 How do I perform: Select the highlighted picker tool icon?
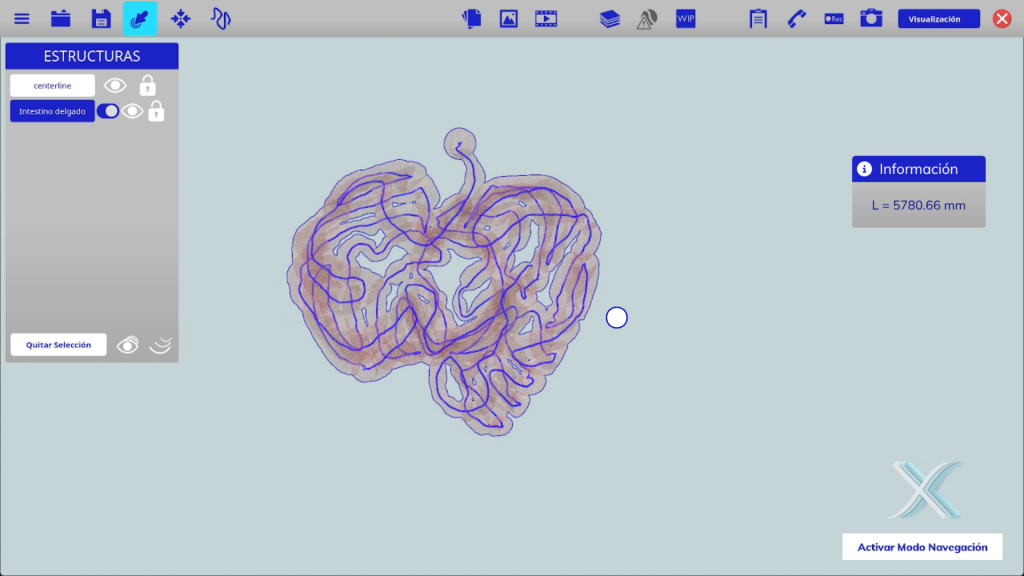(140, 18)
